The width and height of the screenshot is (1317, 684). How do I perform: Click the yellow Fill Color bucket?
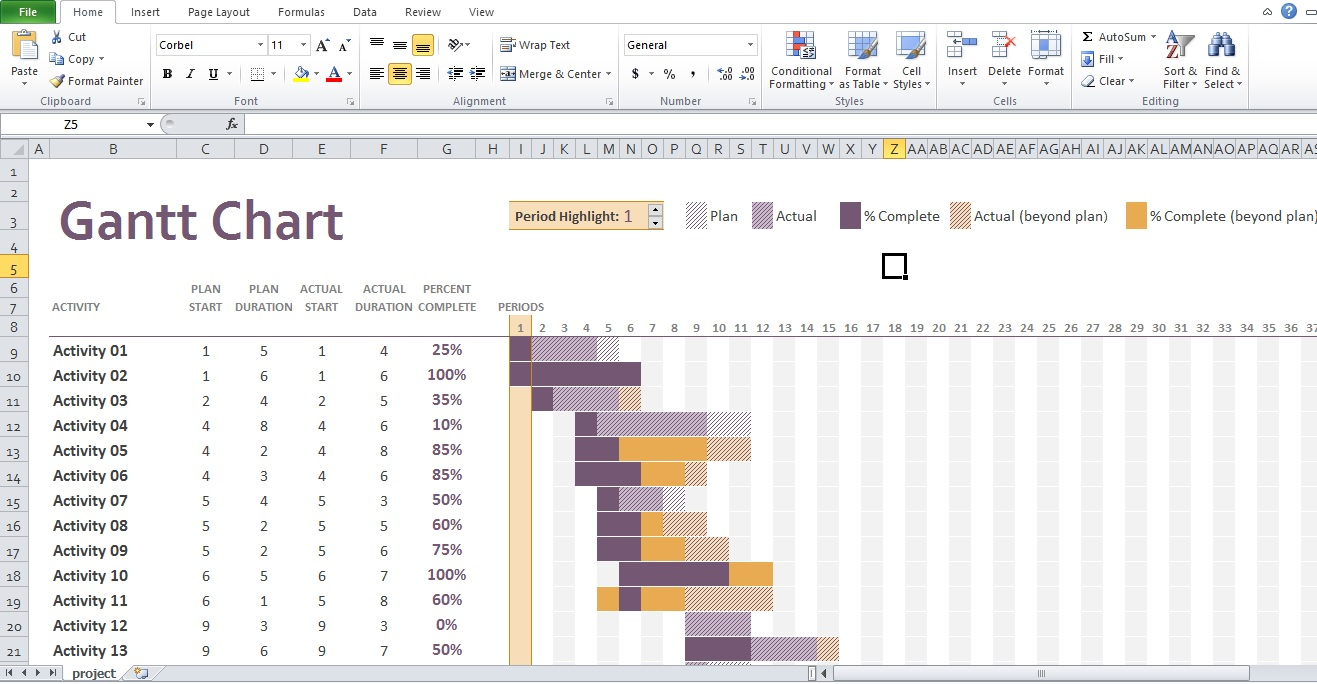pyautogui.click(x=301, y=74)
